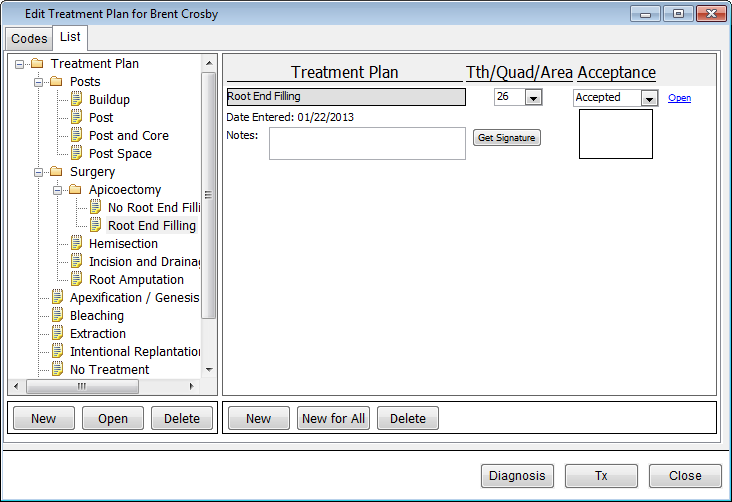Switch to the List tab

tap(70, 38)
